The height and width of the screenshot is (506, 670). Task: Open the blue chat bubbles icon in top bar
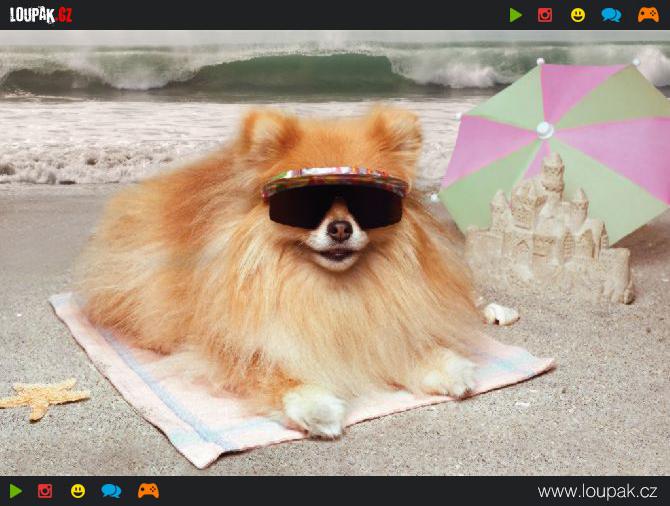(x=611, y=15)
